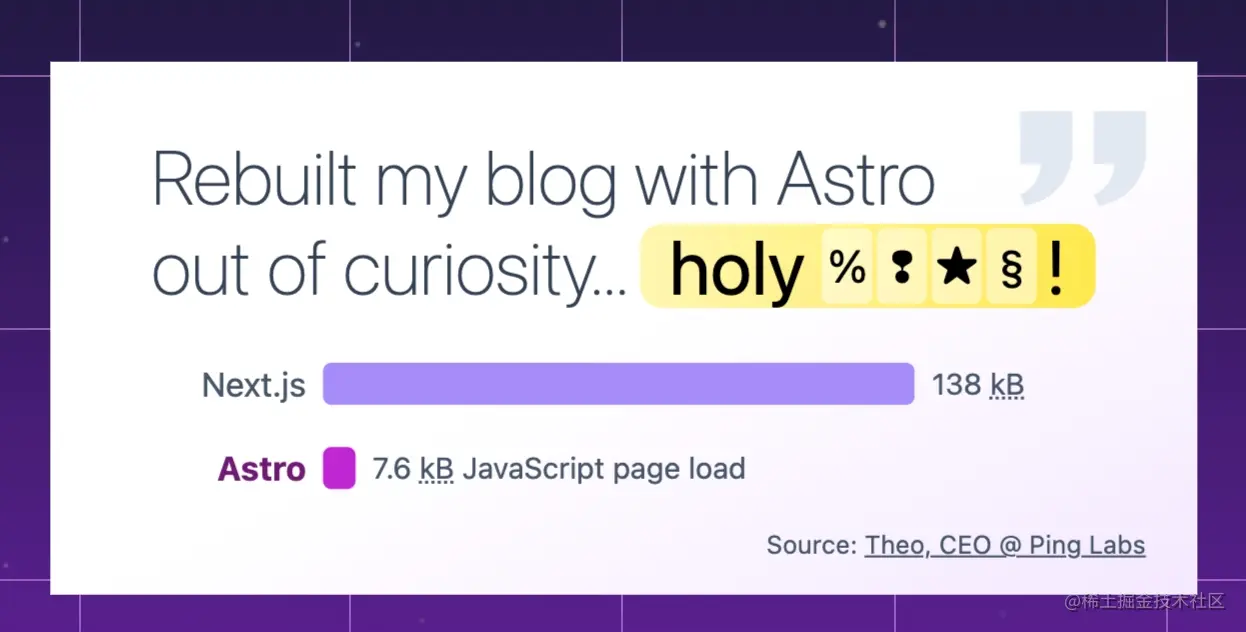The width and height of the screenshot is (1246, 632).
Task: Click the bold Astro label
Action: pos(262,469)
